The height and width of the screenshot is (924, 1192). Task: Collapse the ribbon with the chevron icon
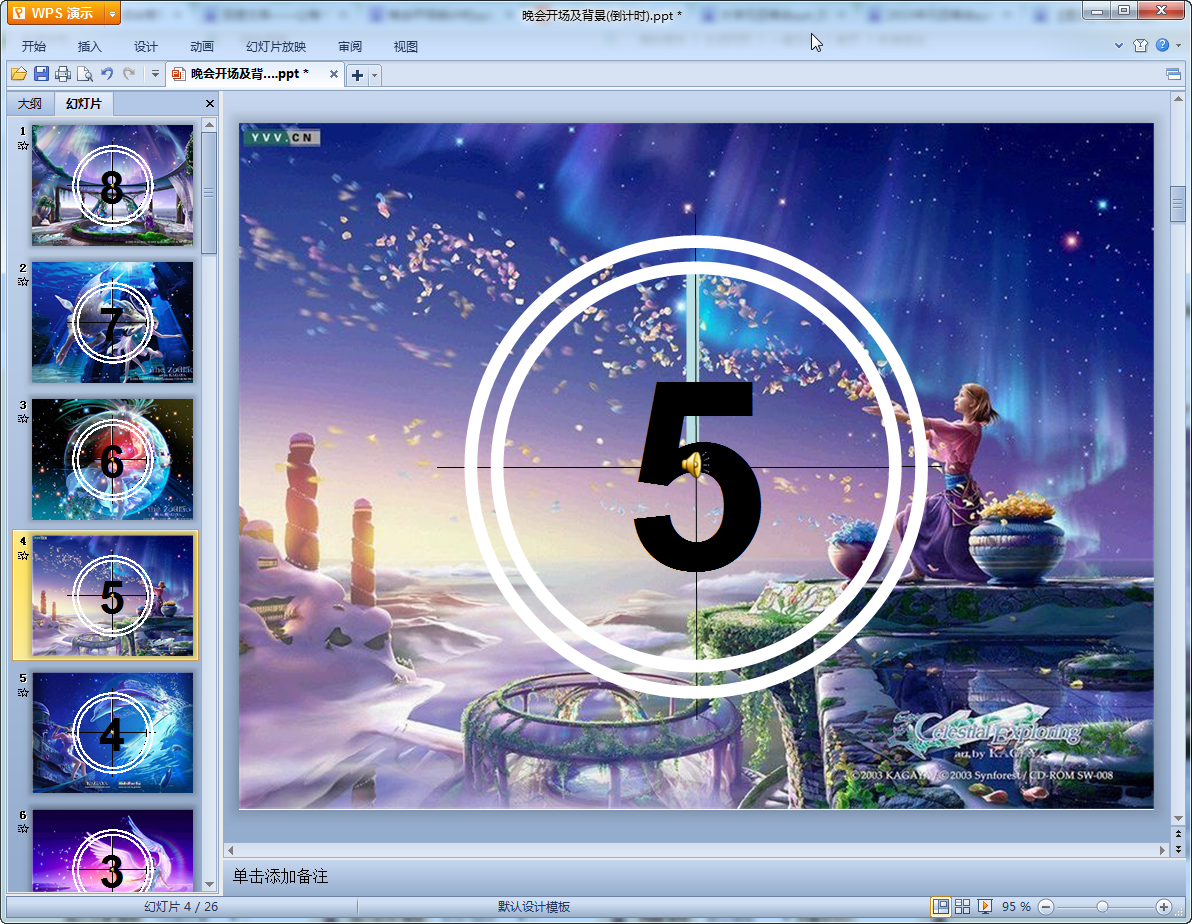pyautogui.click(x=1119, y=45)
